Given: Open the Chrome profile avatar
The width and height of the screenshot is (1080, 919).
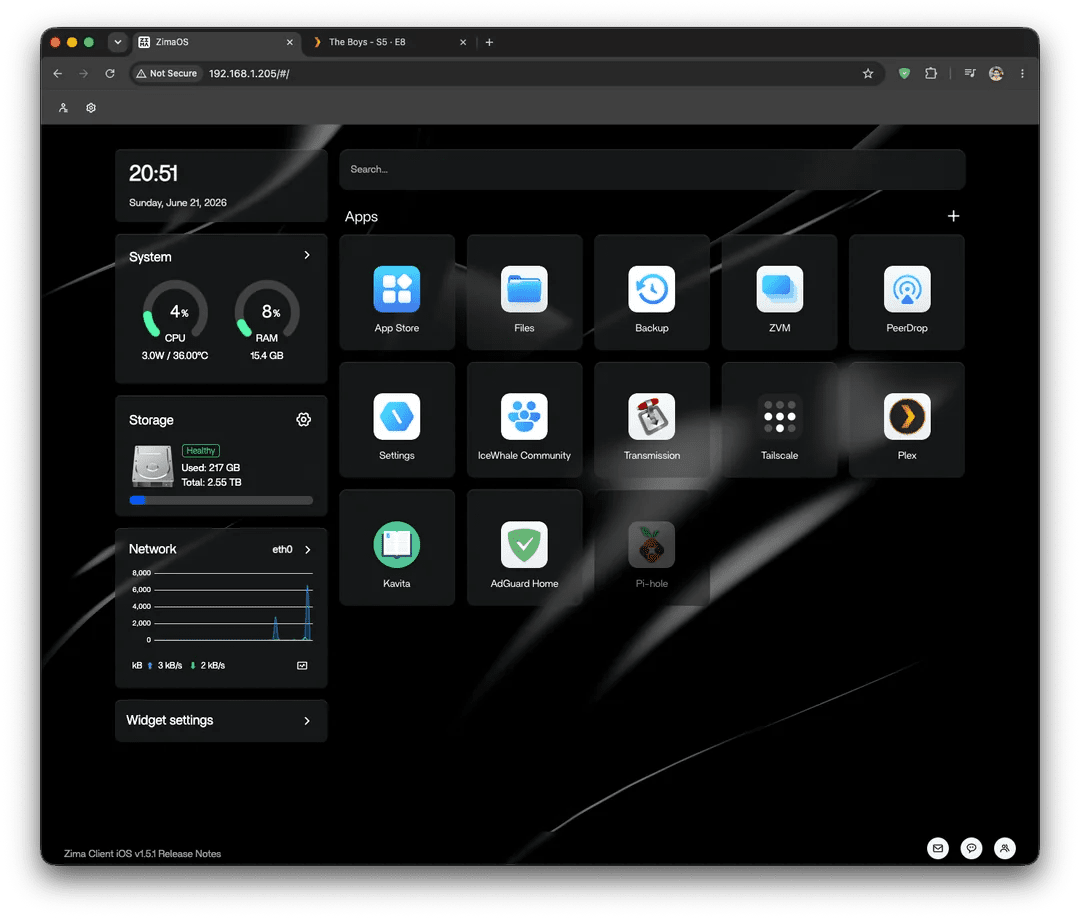Looking at the screenshot, I should (x=996, y=74).
